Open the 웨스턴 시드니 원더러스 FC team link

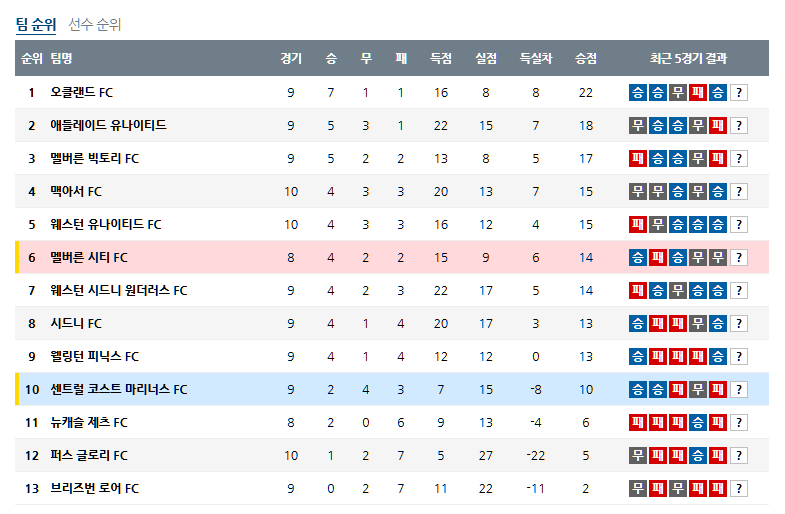pos(119,291)
